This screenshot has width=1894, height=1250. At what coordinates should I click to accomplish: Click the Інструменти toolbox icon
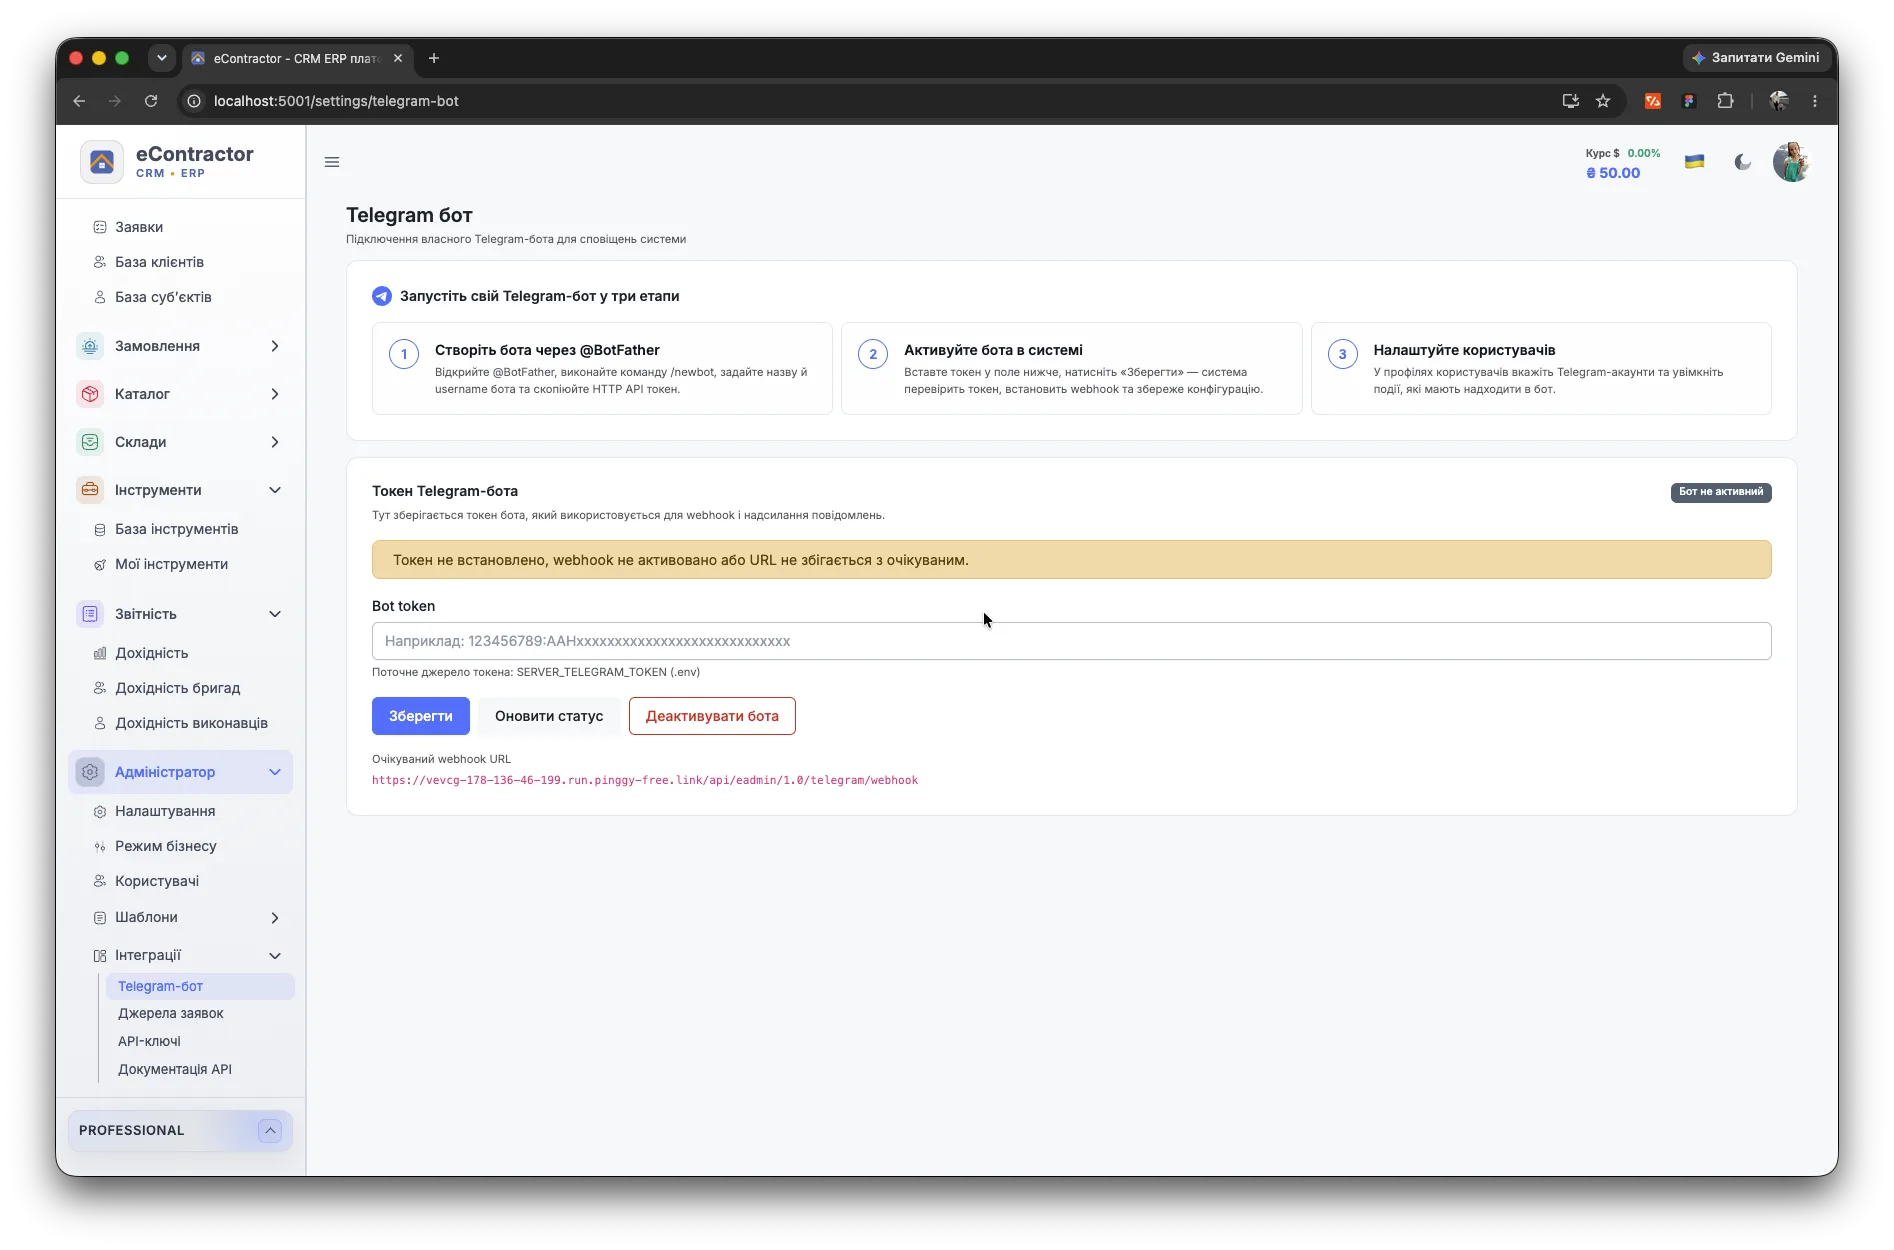90,490
